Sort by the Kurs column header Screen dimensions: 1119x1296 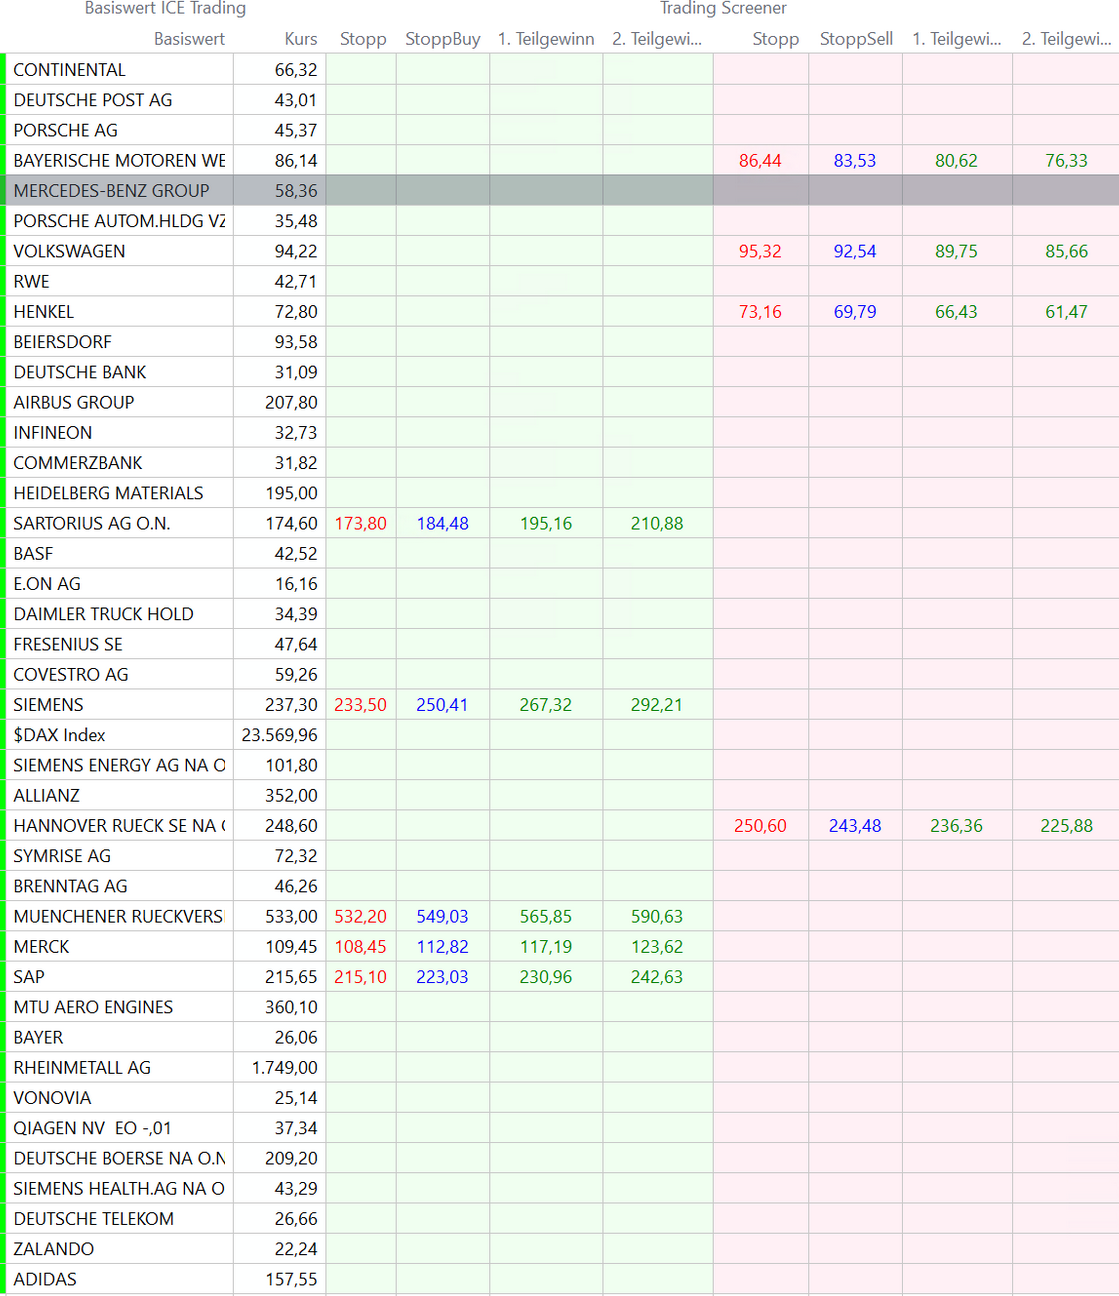point(300,39)
